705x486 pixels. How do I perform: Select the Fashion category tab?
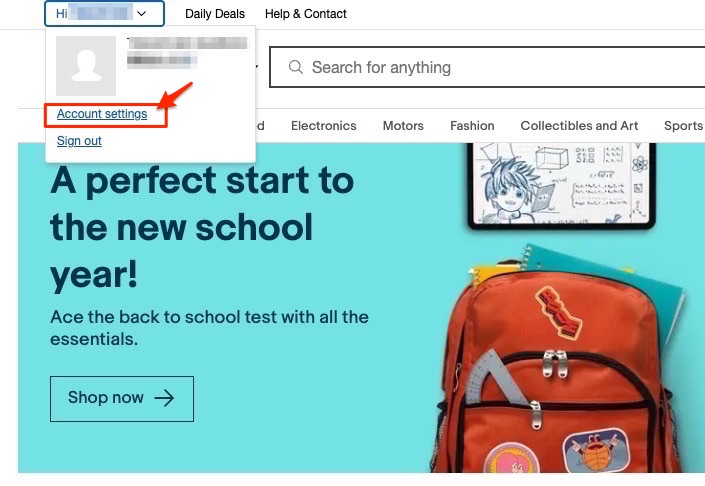472,126
